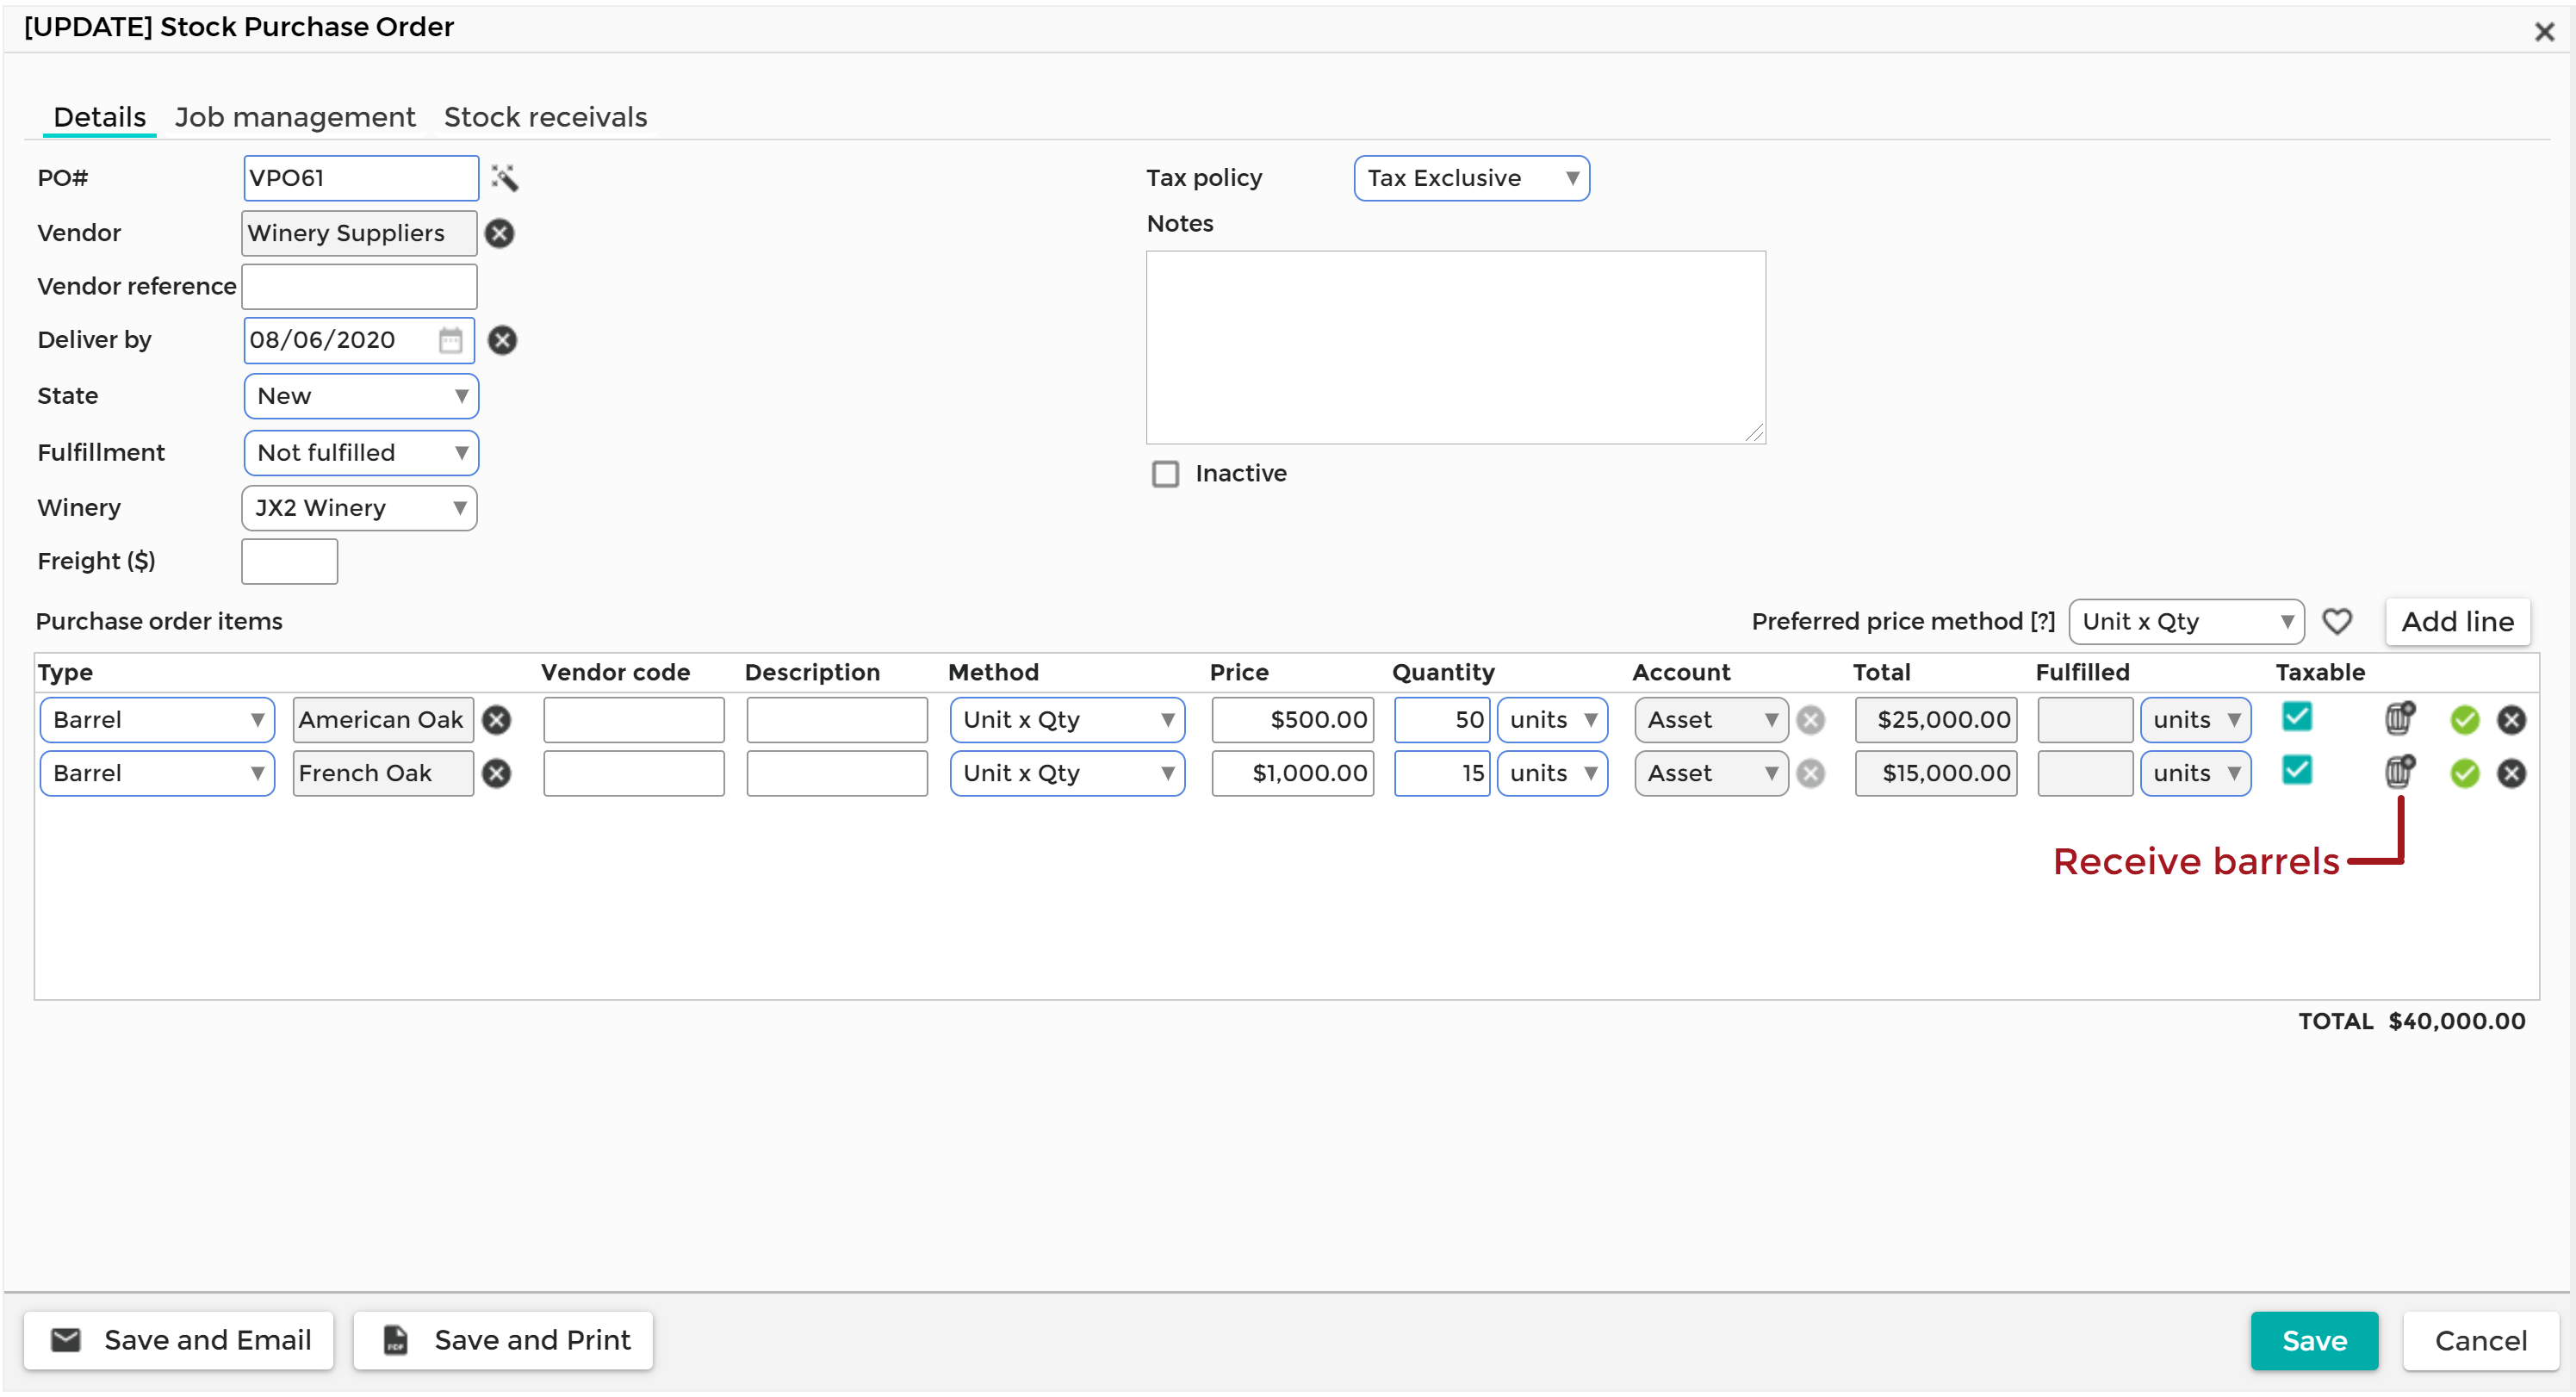This screenshot has height=1397, width=2576.
Task: Receive barrels for American Oak line
Action: point(2399,718)
